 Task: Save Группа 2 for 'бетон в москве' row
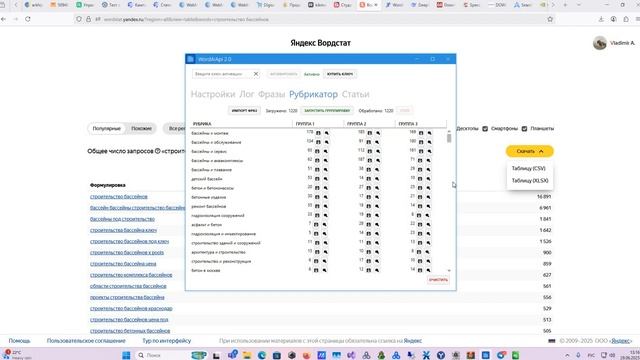(x=369, y=270)
